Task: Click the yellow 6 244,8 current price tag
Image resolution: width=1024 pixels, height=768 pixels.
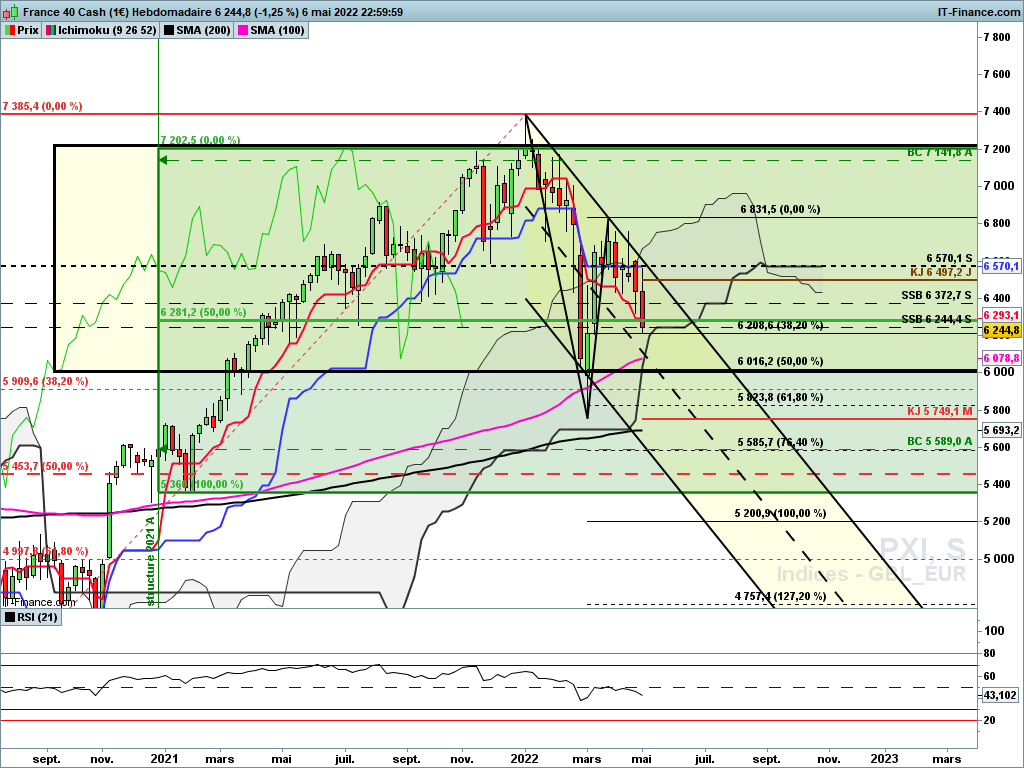Action: 1001,330
